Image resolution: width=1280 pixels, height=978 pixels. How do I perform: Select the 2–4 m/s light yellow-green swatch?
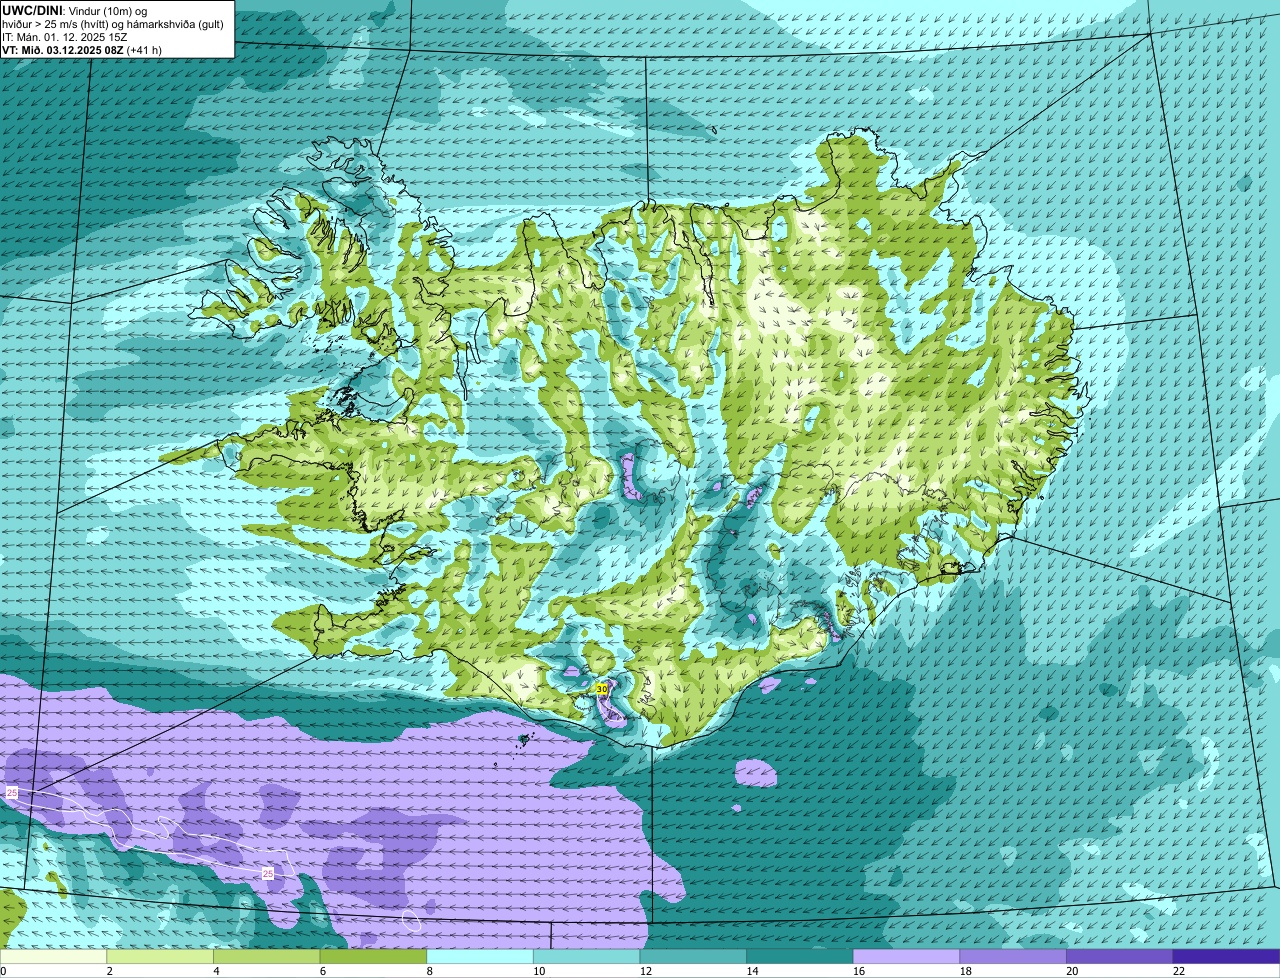pos(160,957)
